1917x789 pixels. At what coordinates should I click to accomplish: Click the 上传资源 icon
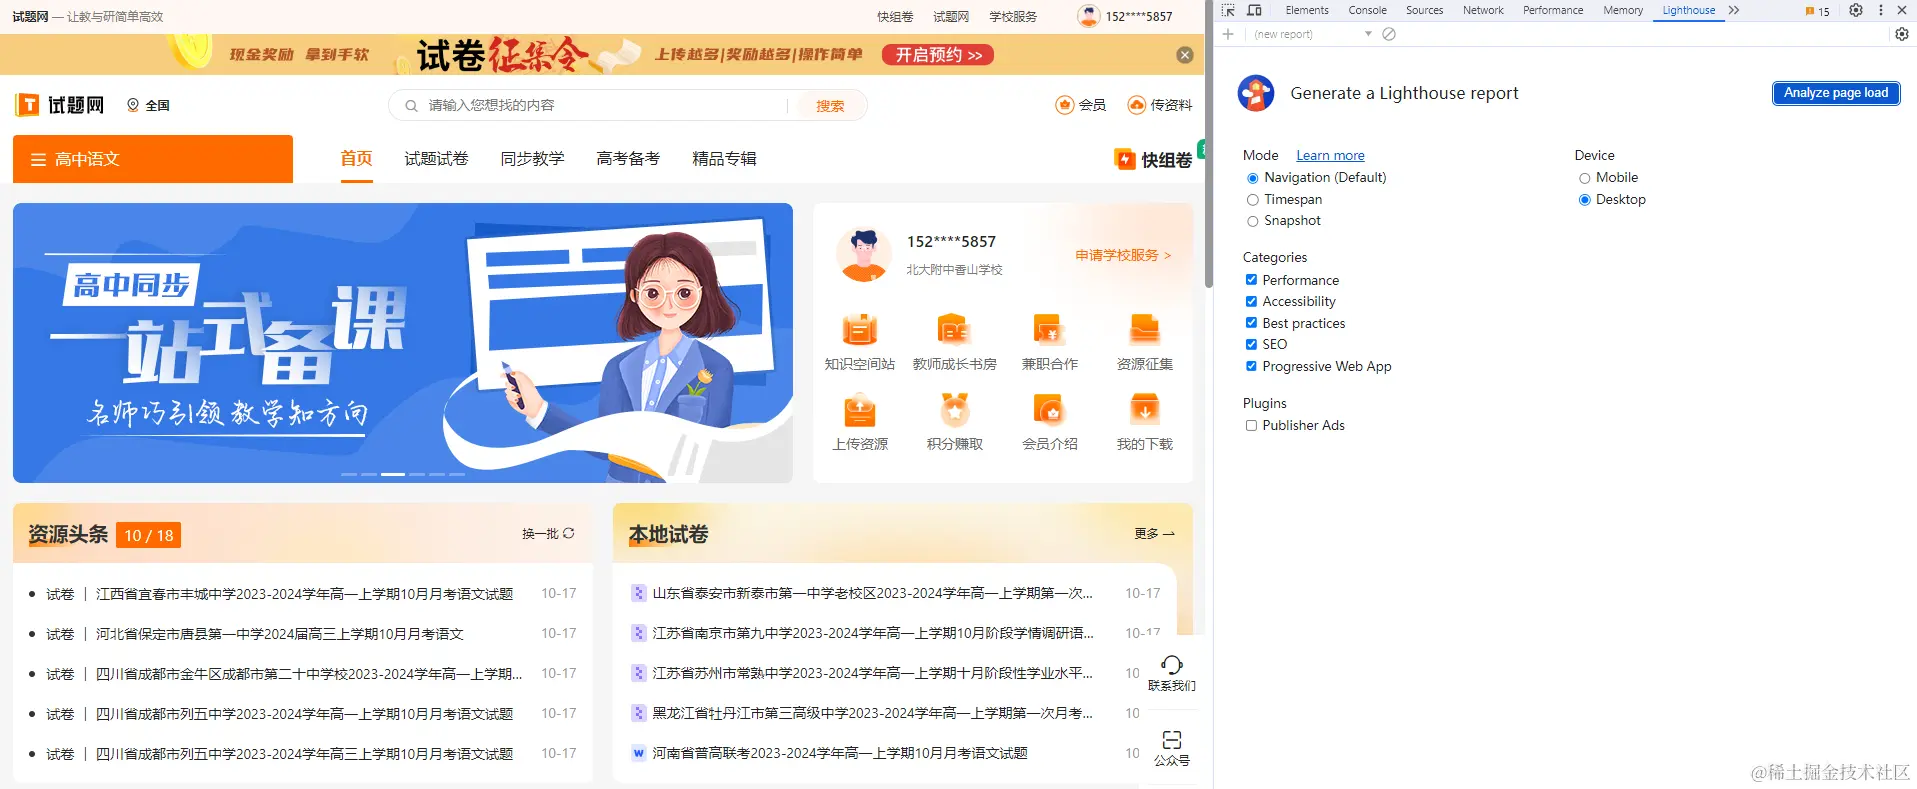click(x=859, y=410)
